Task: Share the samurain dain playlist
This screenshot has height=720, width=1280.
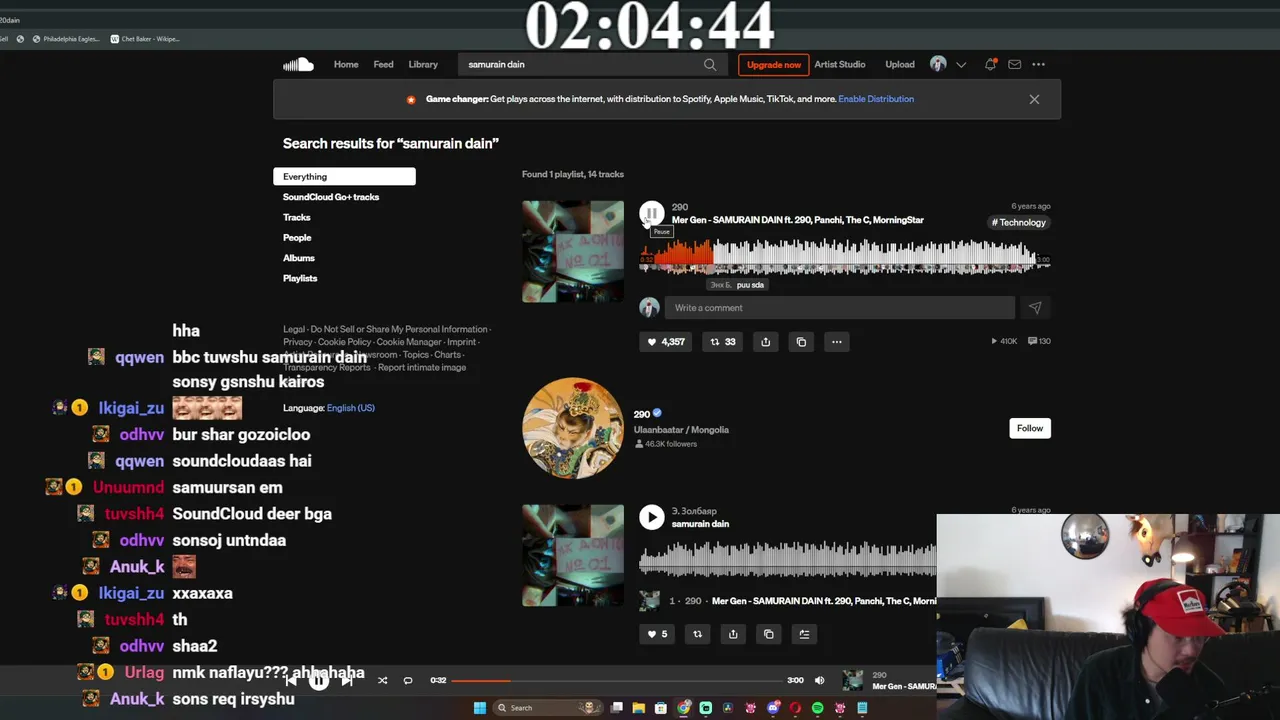Action: click(733, 634)
